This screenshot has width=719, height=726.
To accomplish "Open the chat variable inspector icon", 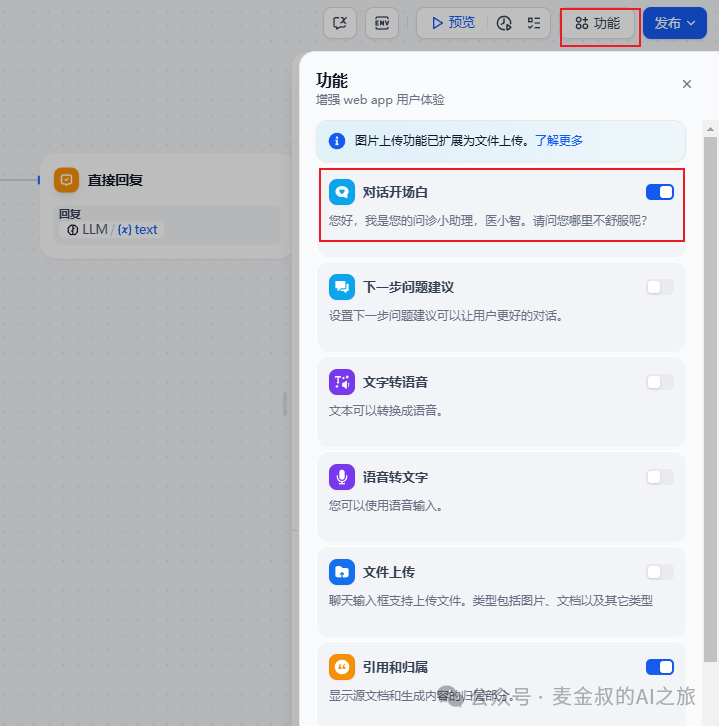I will [x=340, y=23].
